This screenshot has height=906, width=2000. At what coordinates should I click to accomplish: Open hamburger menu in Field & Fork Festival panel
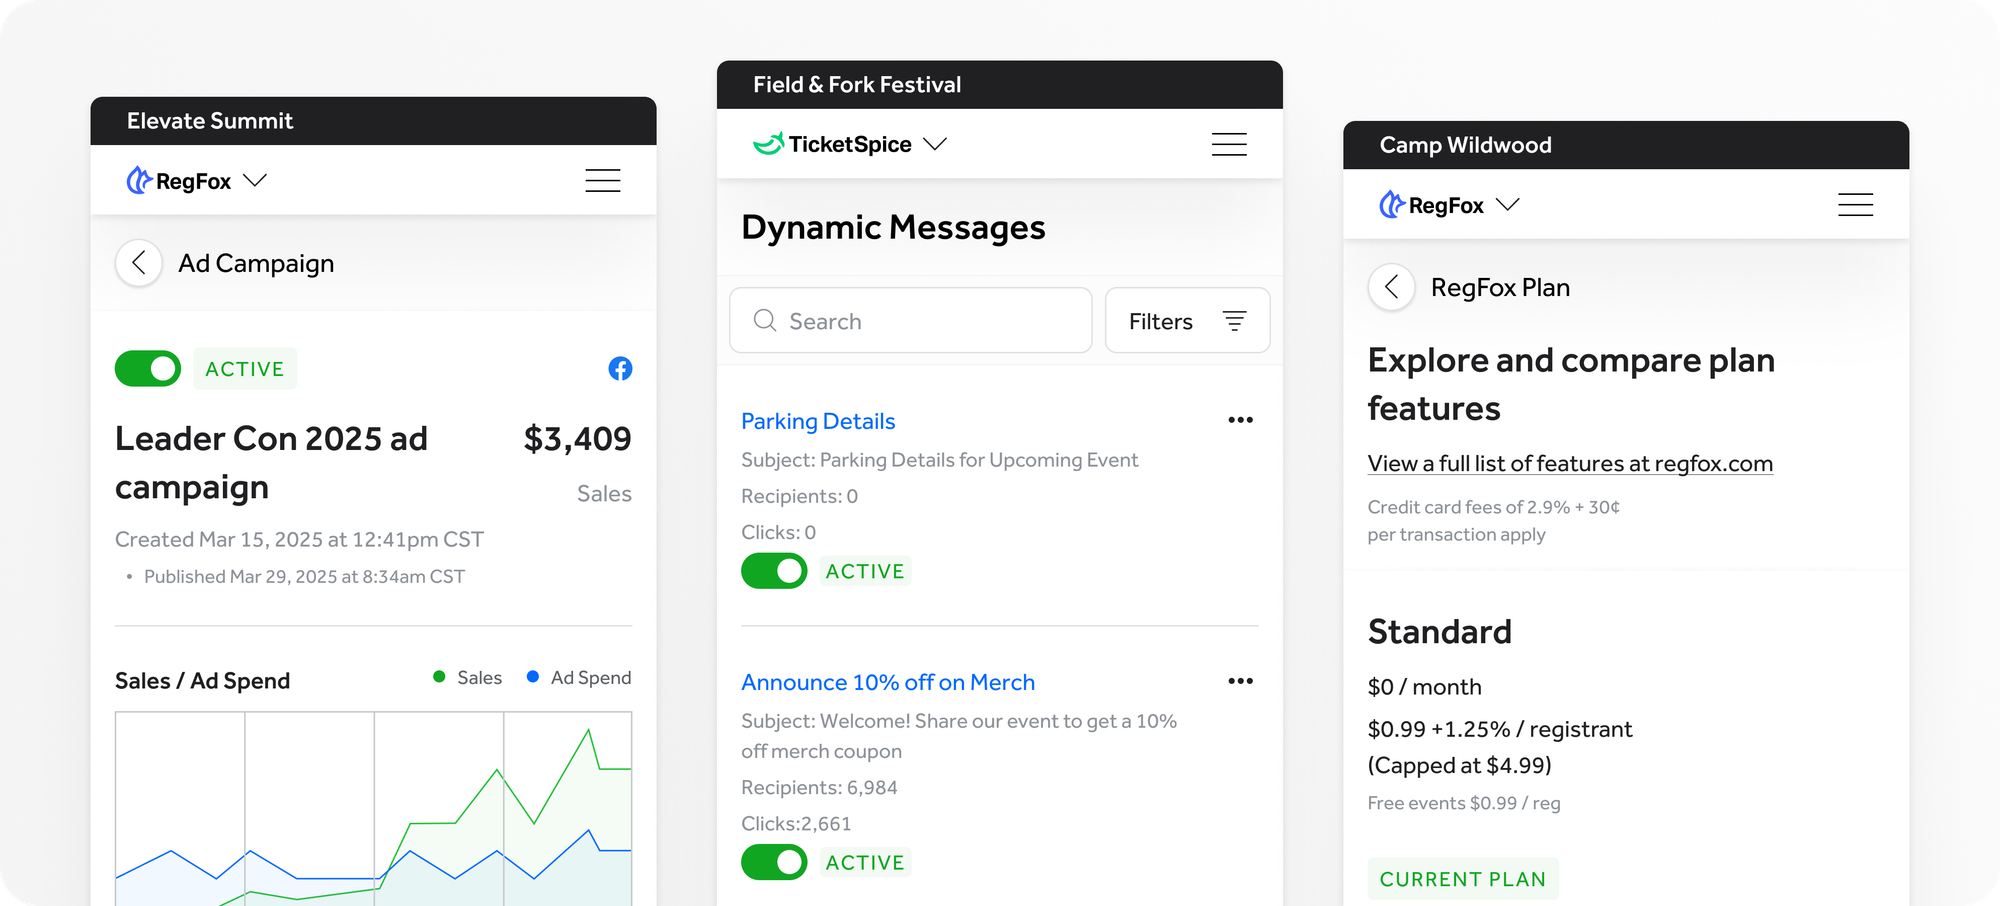[1229, 144]
